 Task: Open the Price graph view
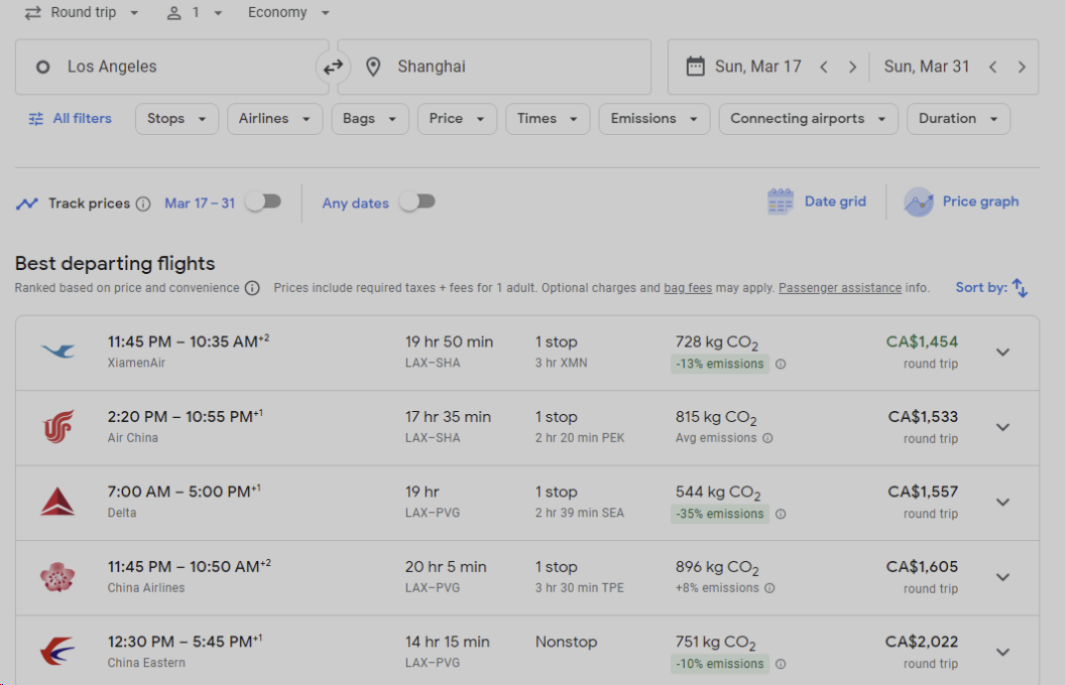pos(961,202)
